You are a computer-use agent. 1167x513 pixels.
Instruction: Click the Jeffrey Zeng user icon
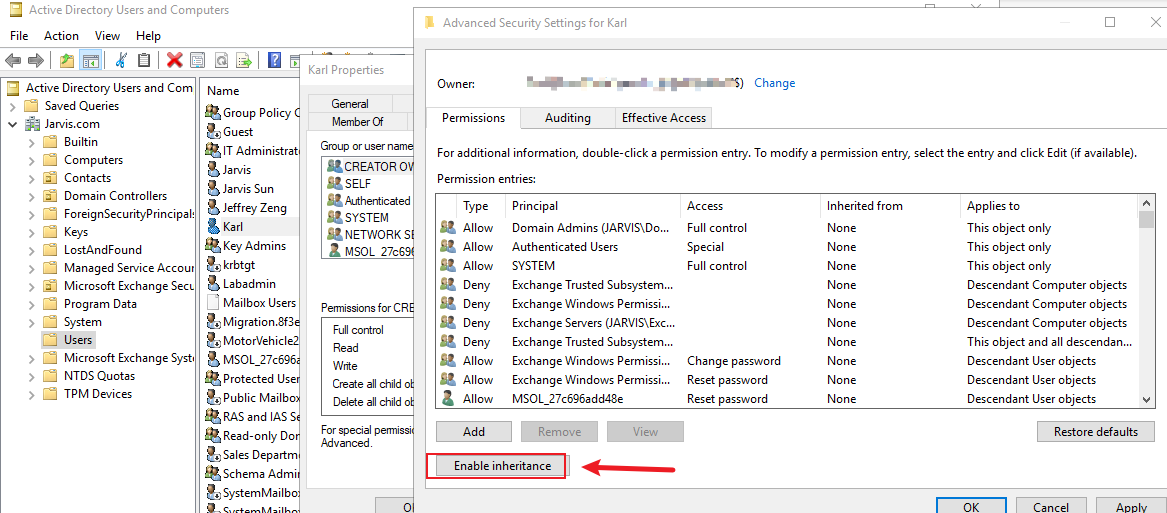pyautogui.click(x=213, y=208)
